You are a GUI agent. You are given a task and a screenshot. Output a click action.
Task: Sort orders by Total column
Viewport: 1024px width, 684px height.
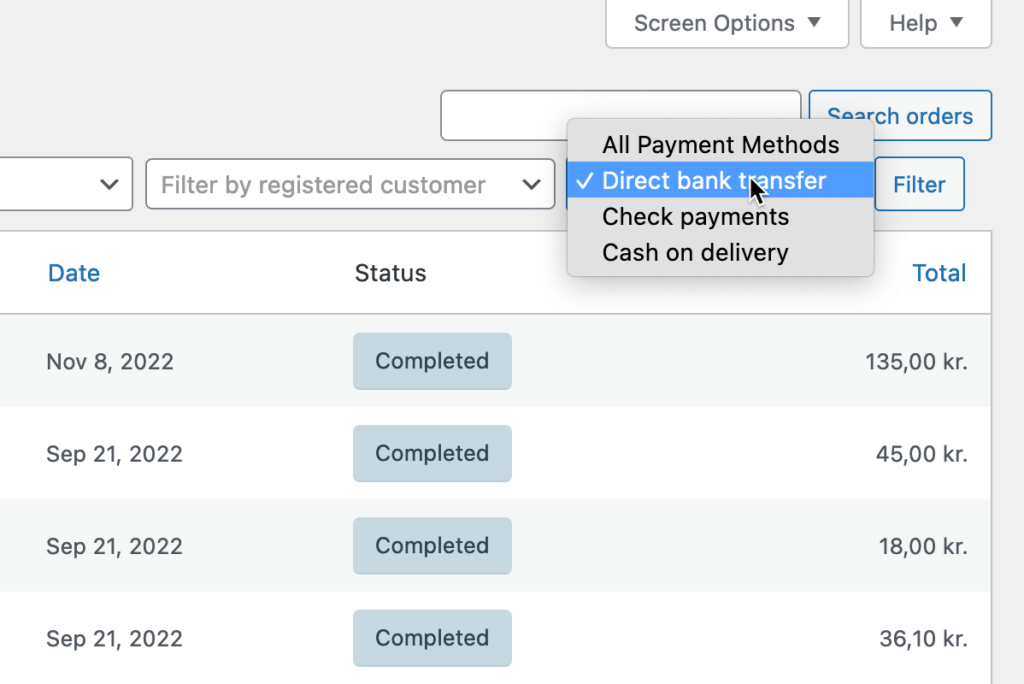(x=938, y=273)
